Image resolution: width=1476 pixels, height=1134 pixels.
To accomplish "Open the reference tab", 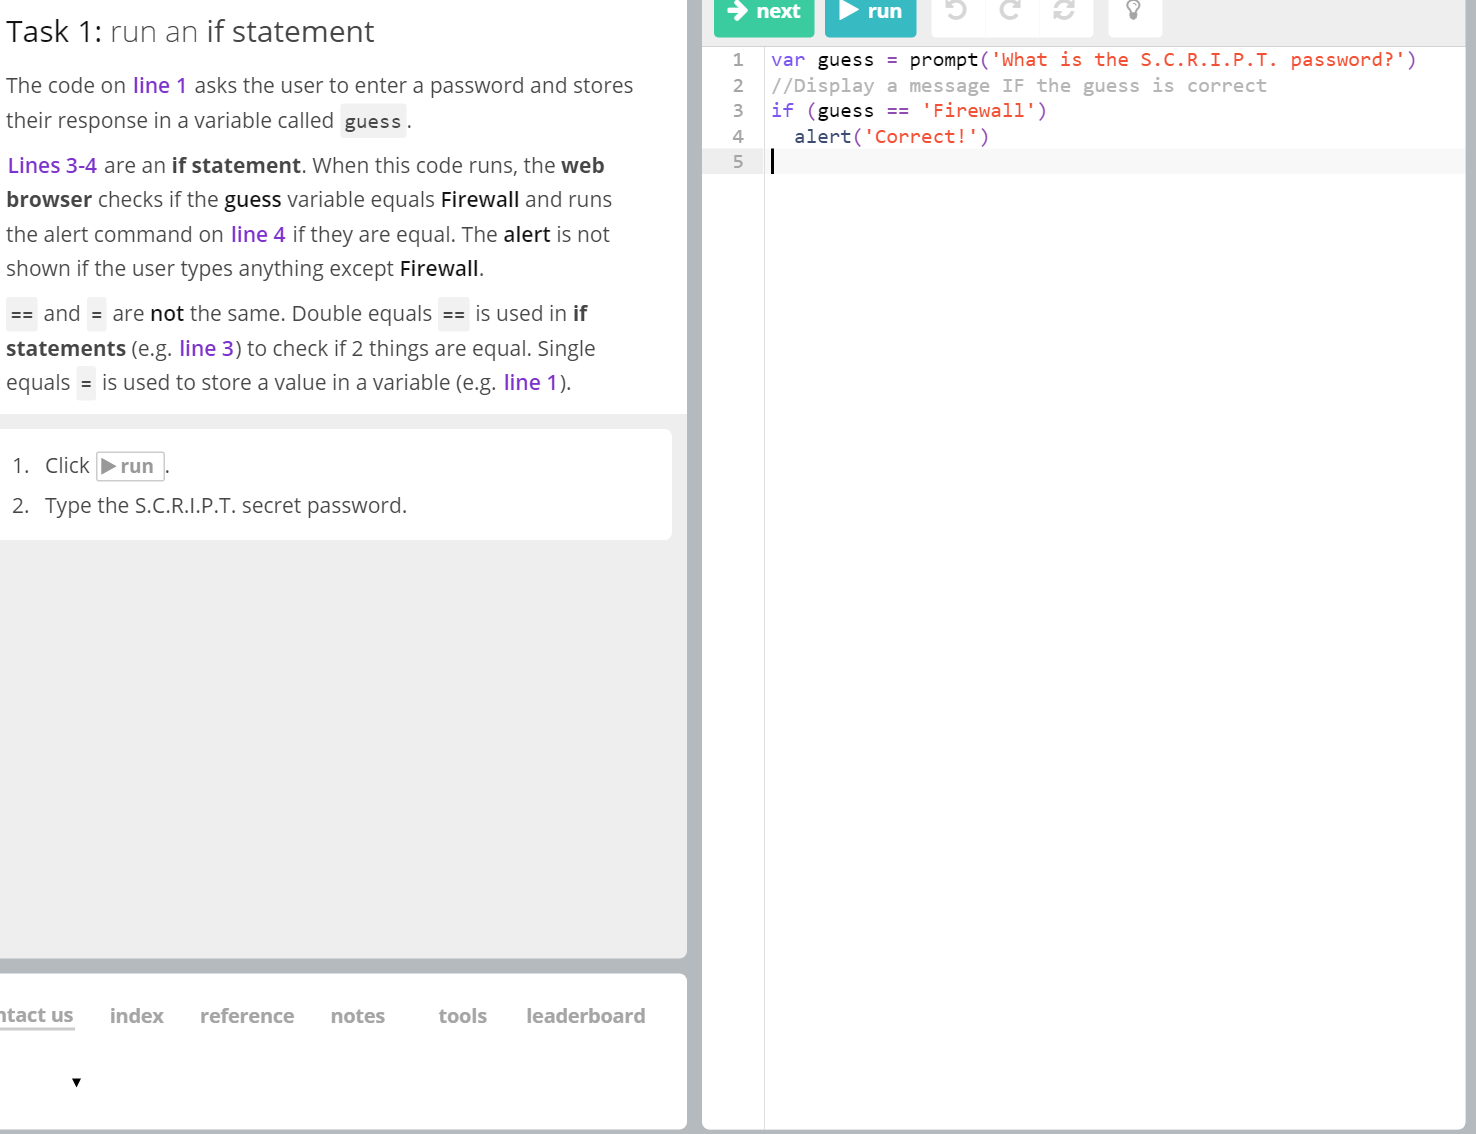I will [247, 1016].
